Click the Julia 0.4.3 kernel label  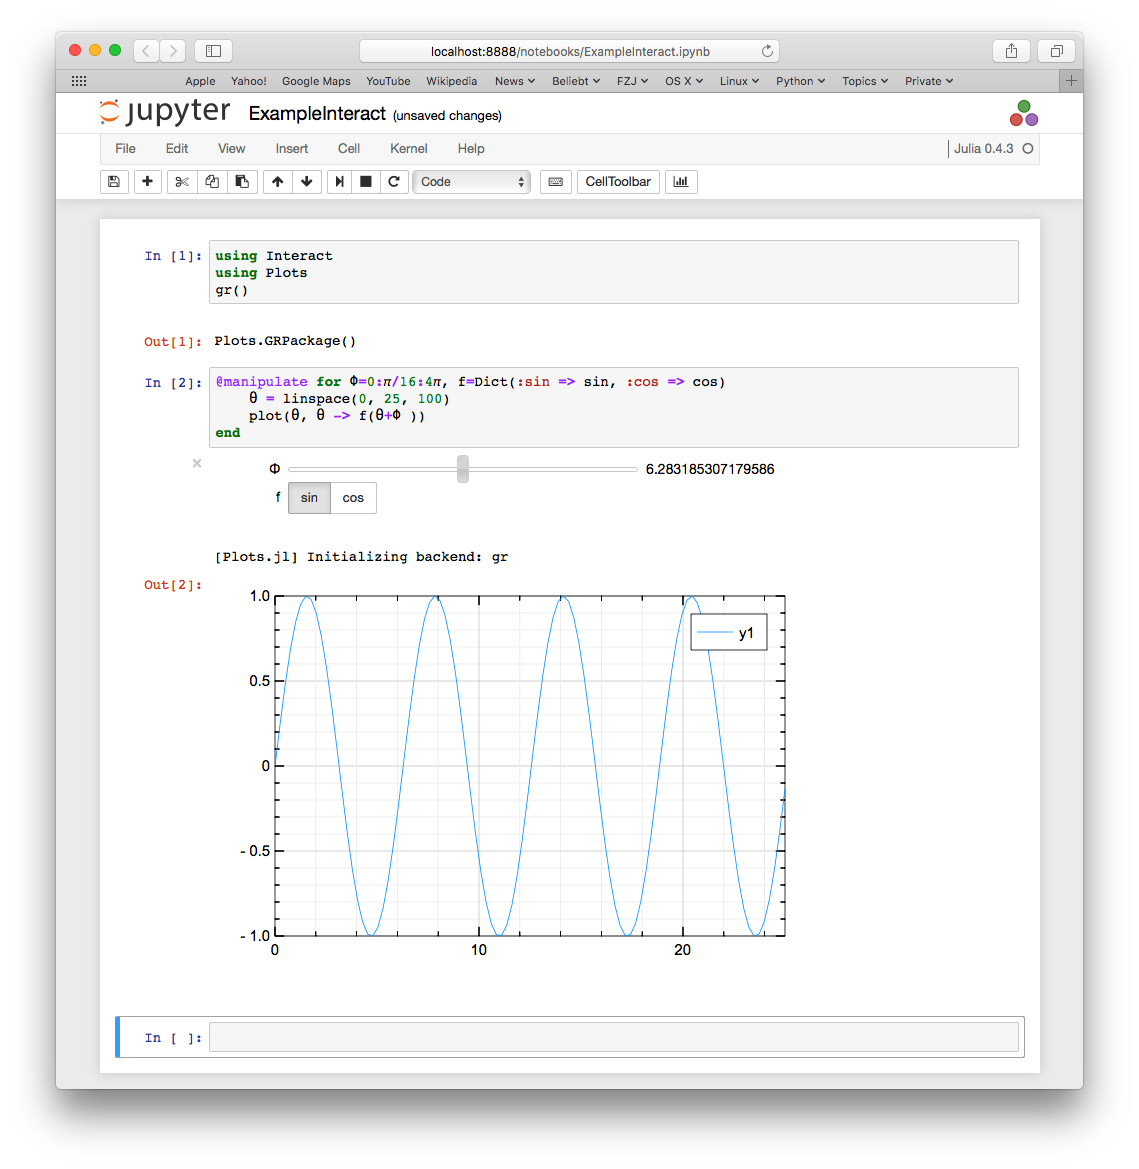click(x=983, y=148)
